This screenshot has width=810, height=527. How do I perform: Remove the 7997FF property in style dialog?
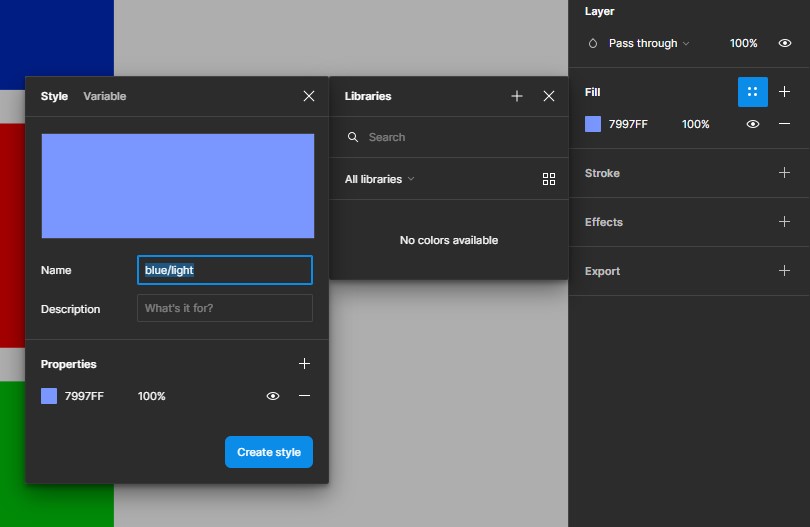coord(305,396)
